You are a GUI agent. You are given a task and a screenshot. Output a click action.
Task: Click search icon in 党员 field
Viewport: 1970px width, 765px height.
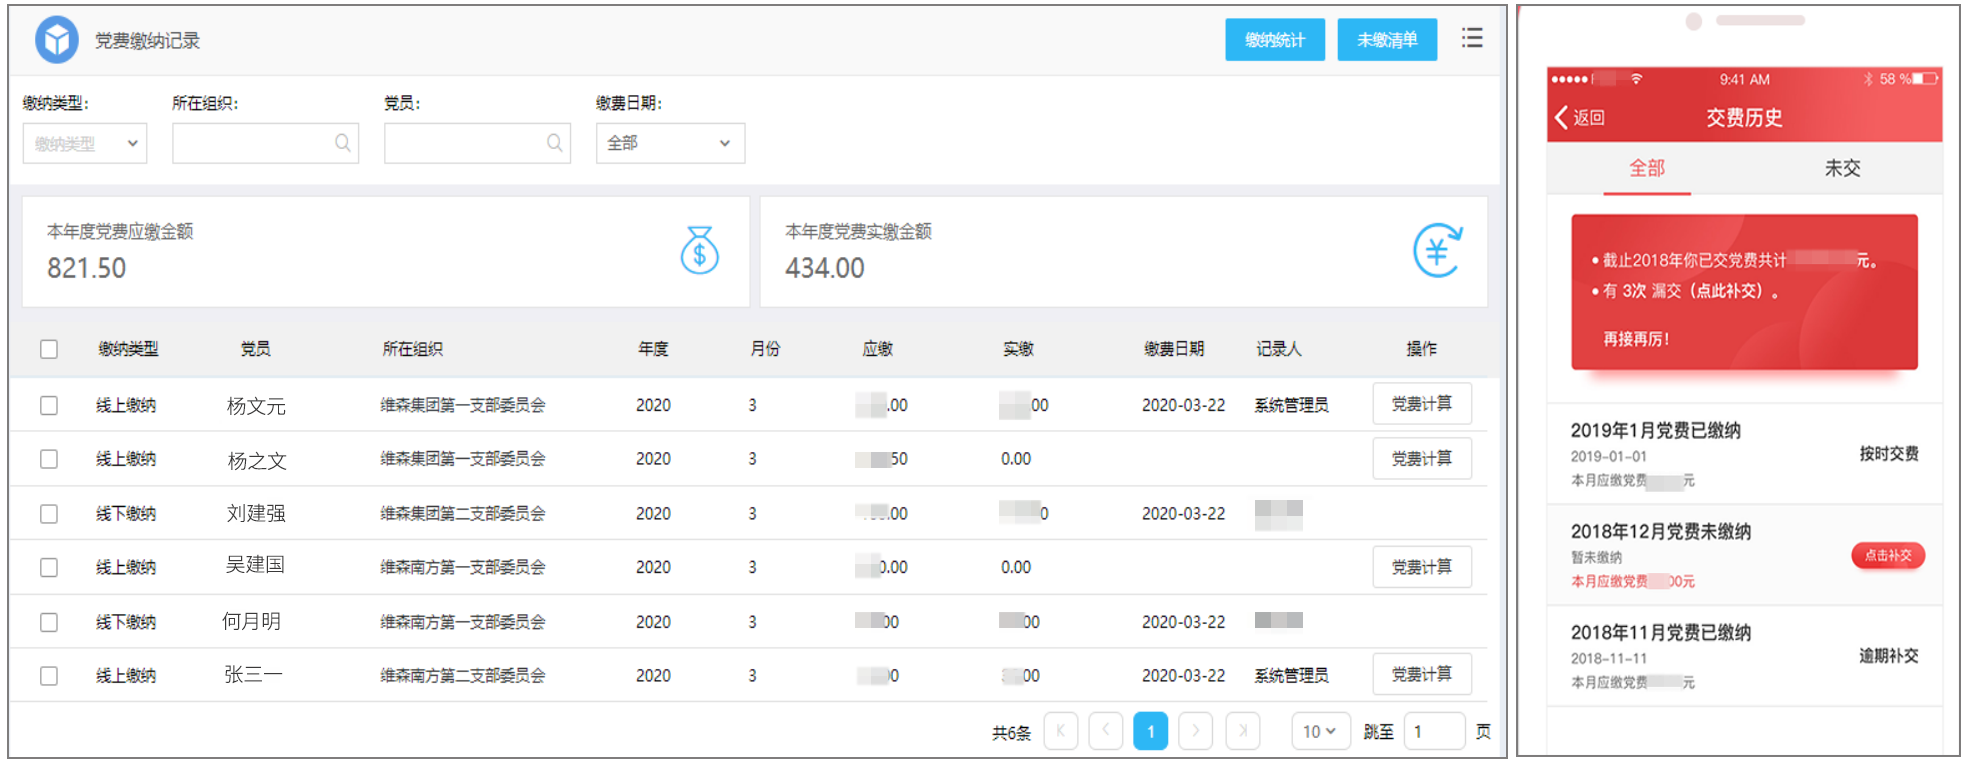point(555,143)
